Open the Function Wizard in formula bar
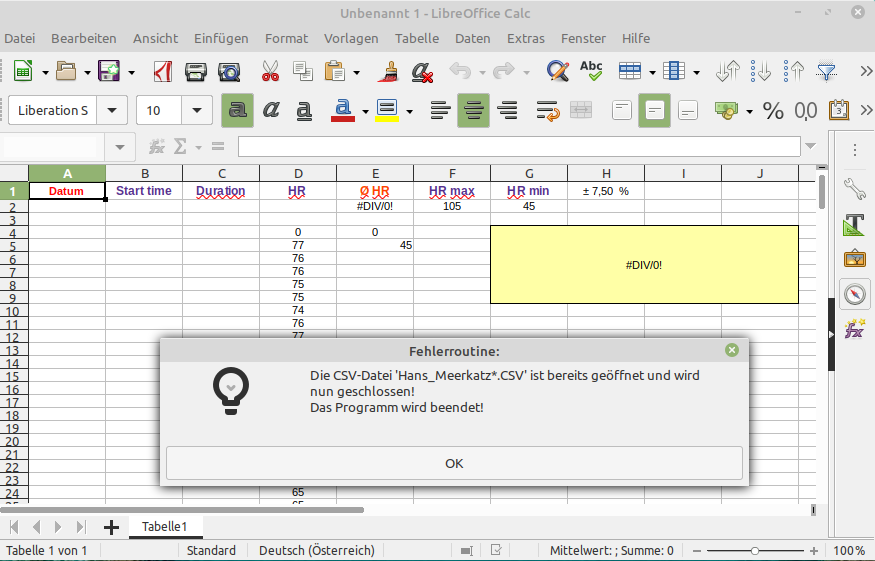The height and width of the screenshot is (561, 875). point(157,147)
